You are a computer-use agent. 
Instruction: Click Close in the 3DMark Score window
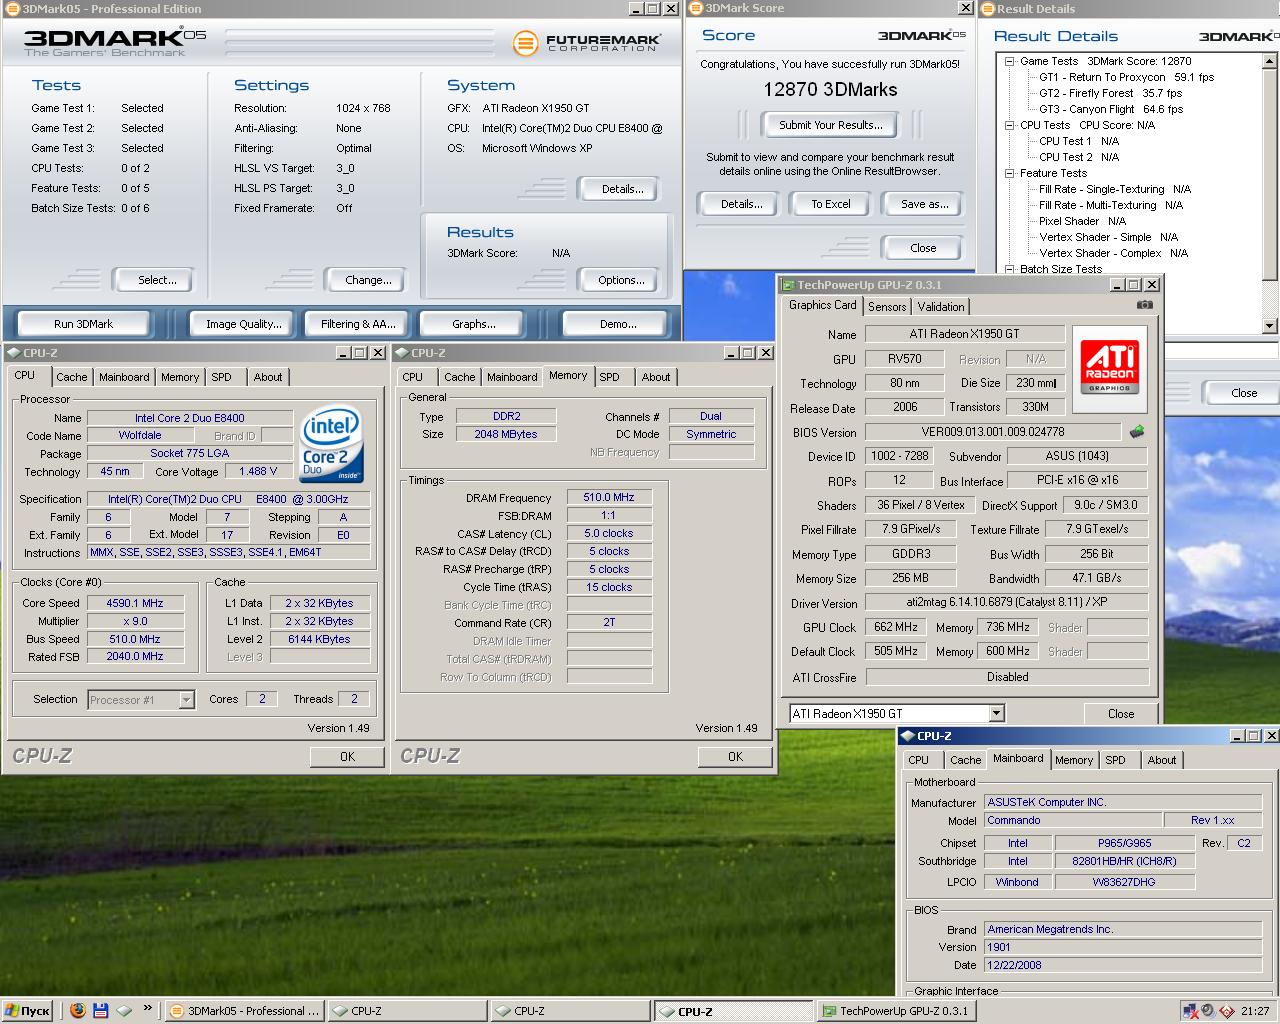(923, 248)
